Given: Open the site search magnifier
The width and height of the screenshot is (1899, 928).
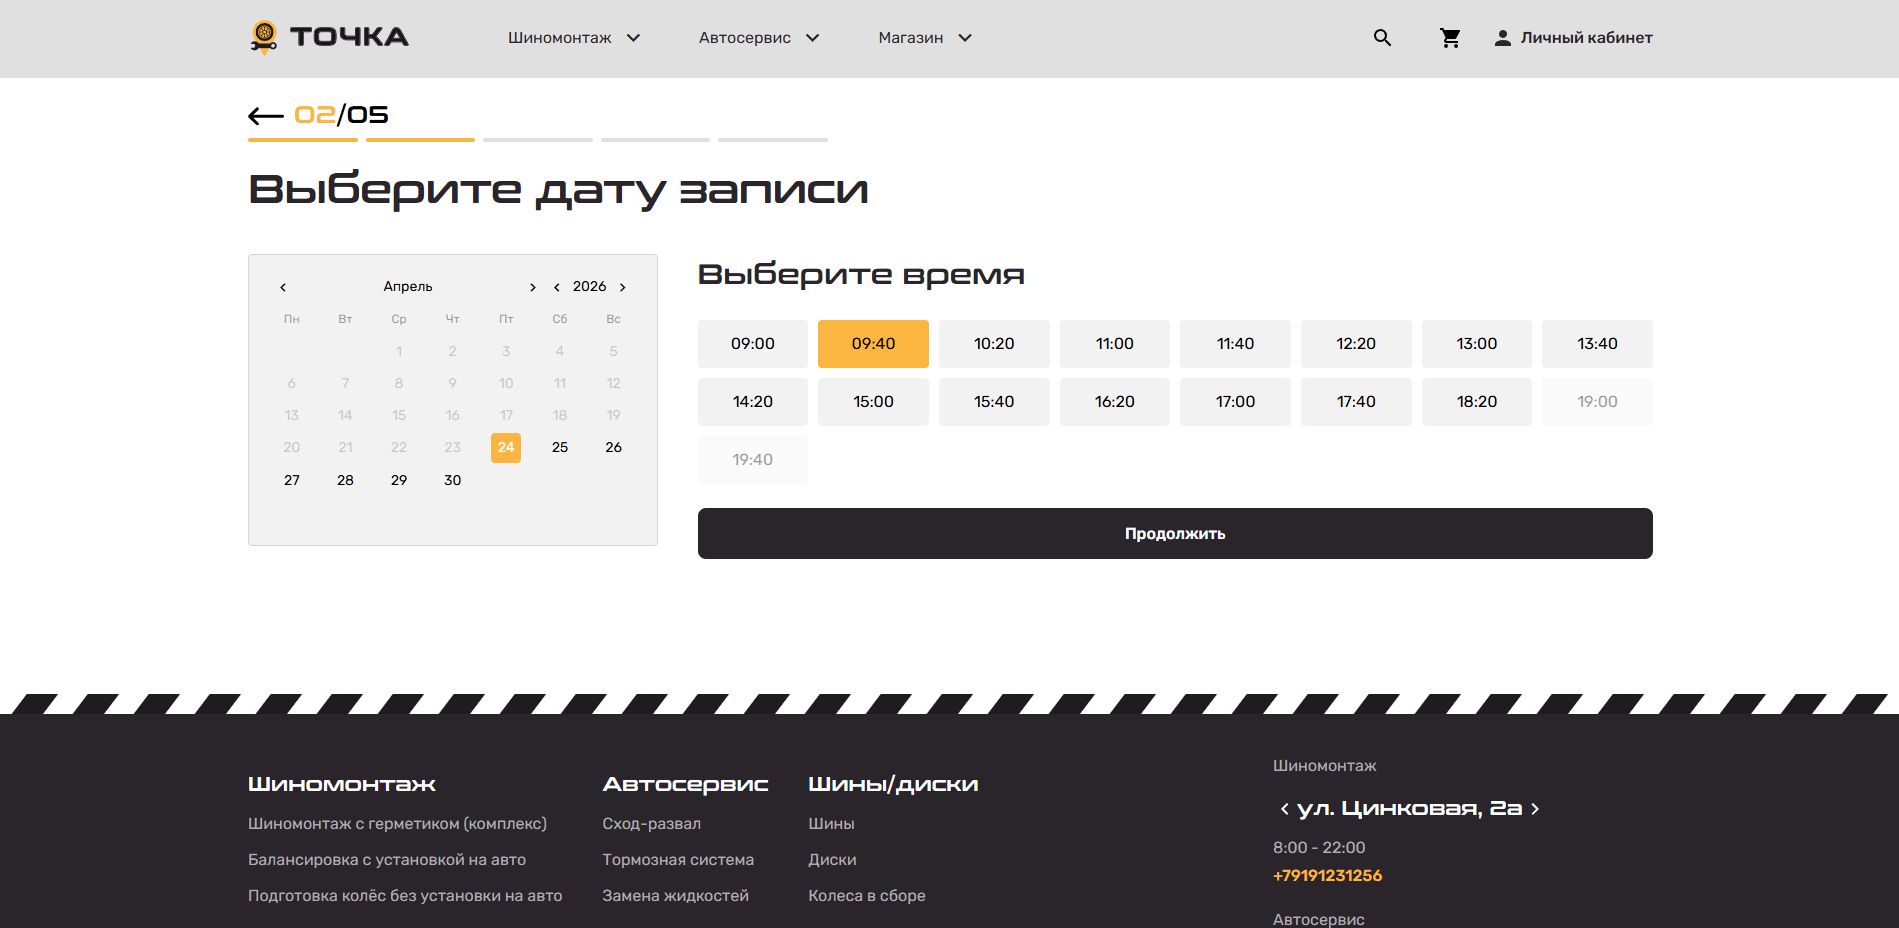Looking at the screenshot, I should [x=1382, y=38].
